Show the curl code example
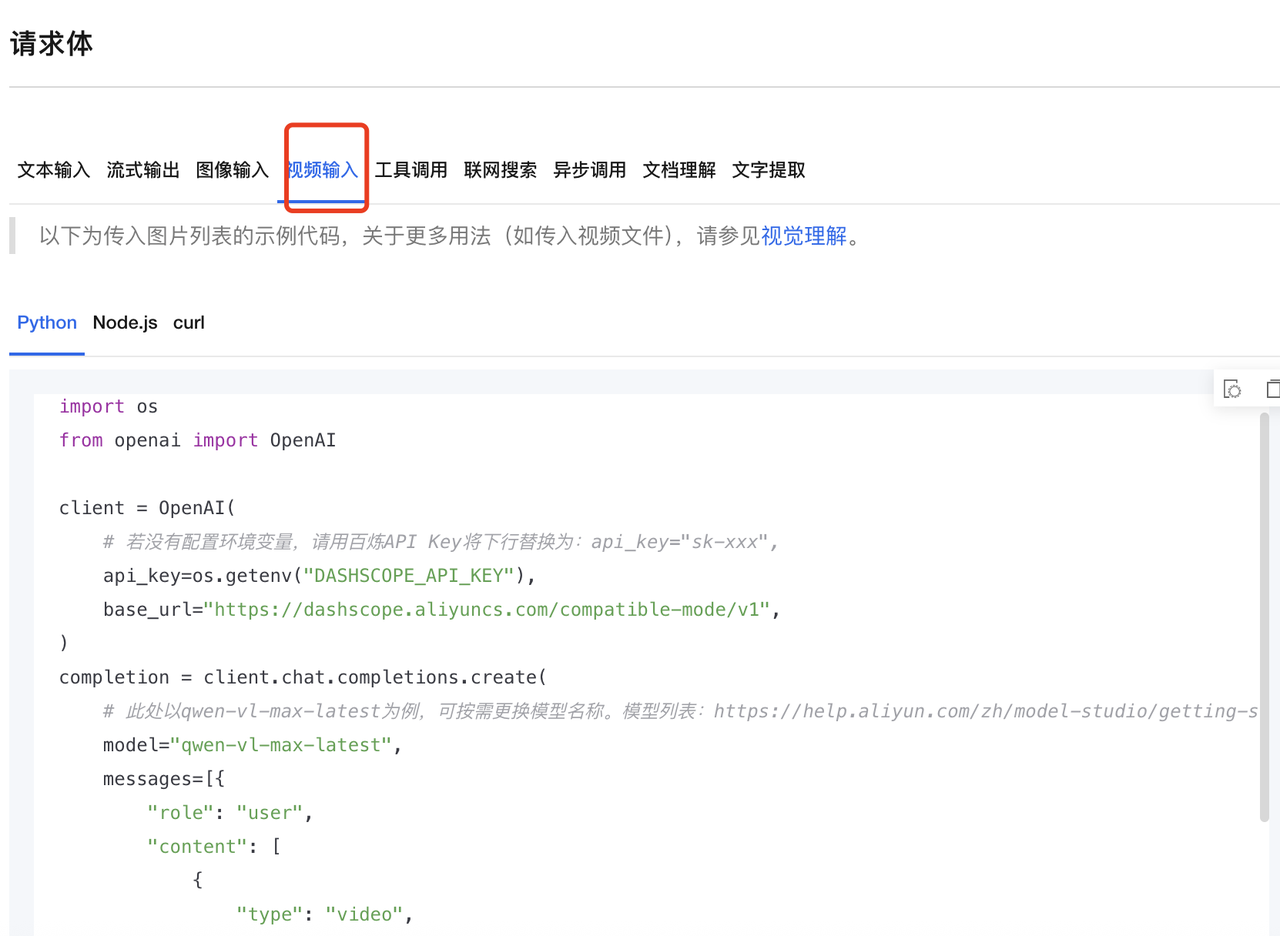 pos(189,323)
